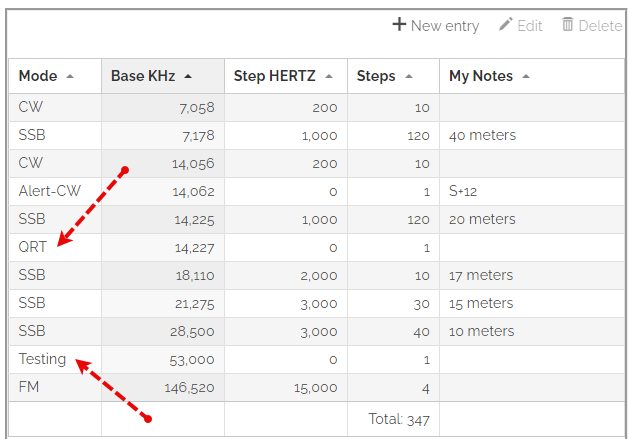The width and height of the screenshot is (629, 439).
Task: Select the Alert-CW mode row
Action: point(46,191)
